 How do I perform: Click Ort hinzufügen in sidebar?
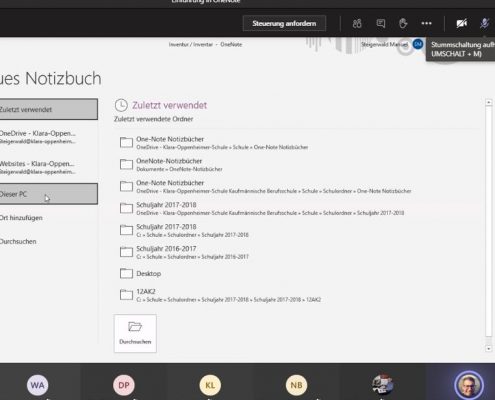pos(21,218)
